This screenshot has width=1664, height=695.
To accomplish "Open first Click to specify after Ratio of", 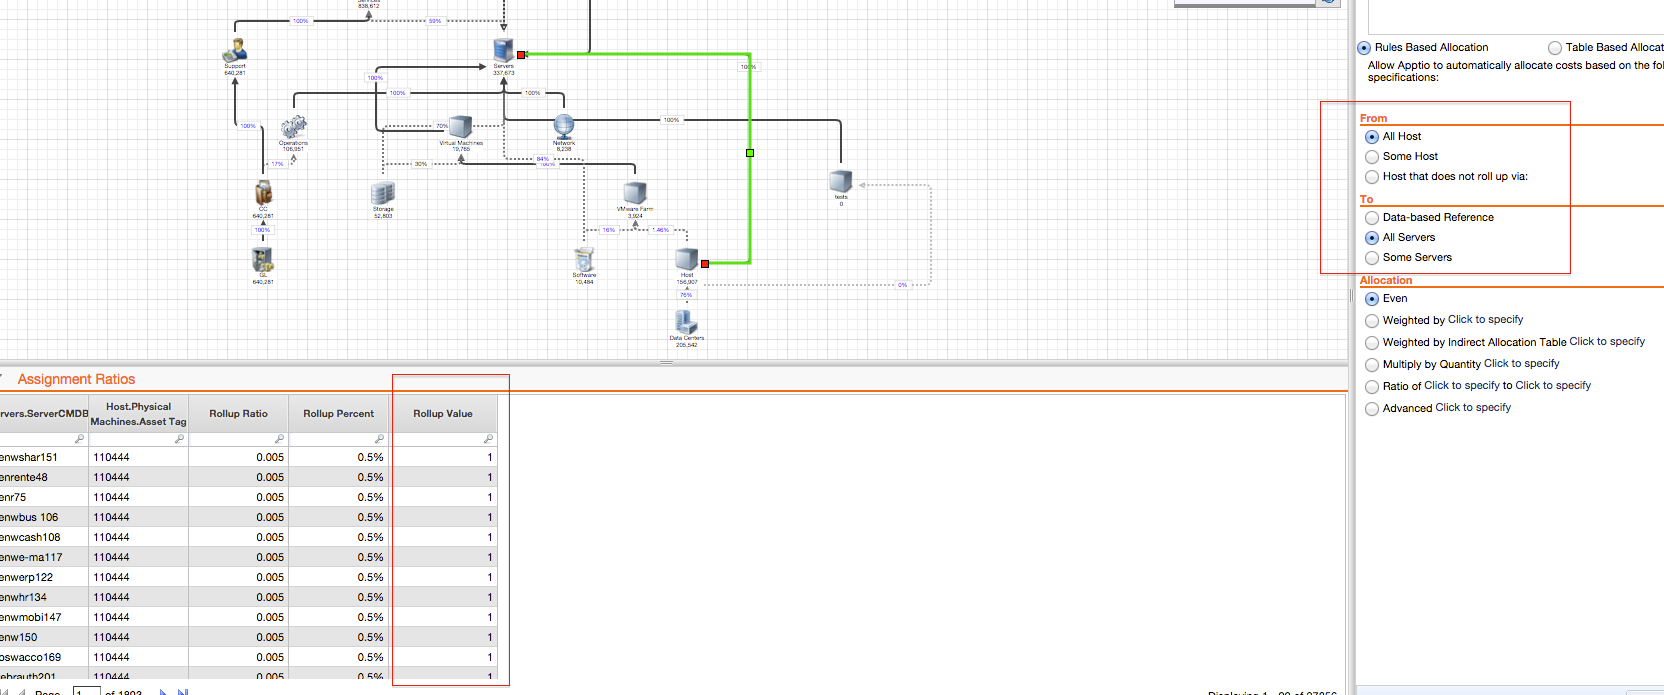I will pos(1462,386).
